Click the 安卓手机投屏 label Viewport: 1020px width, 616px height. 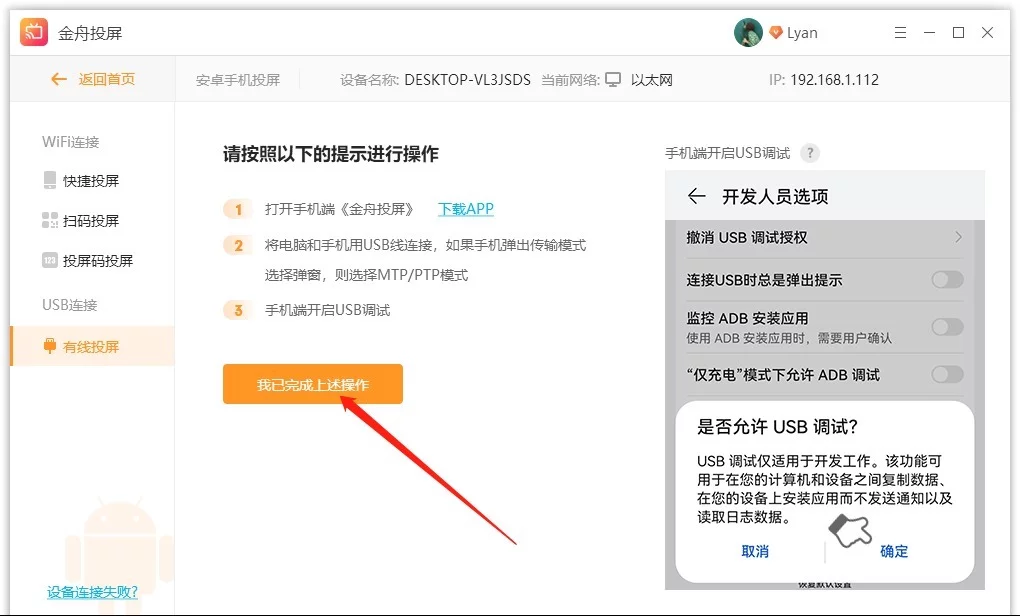pos(238,79)
